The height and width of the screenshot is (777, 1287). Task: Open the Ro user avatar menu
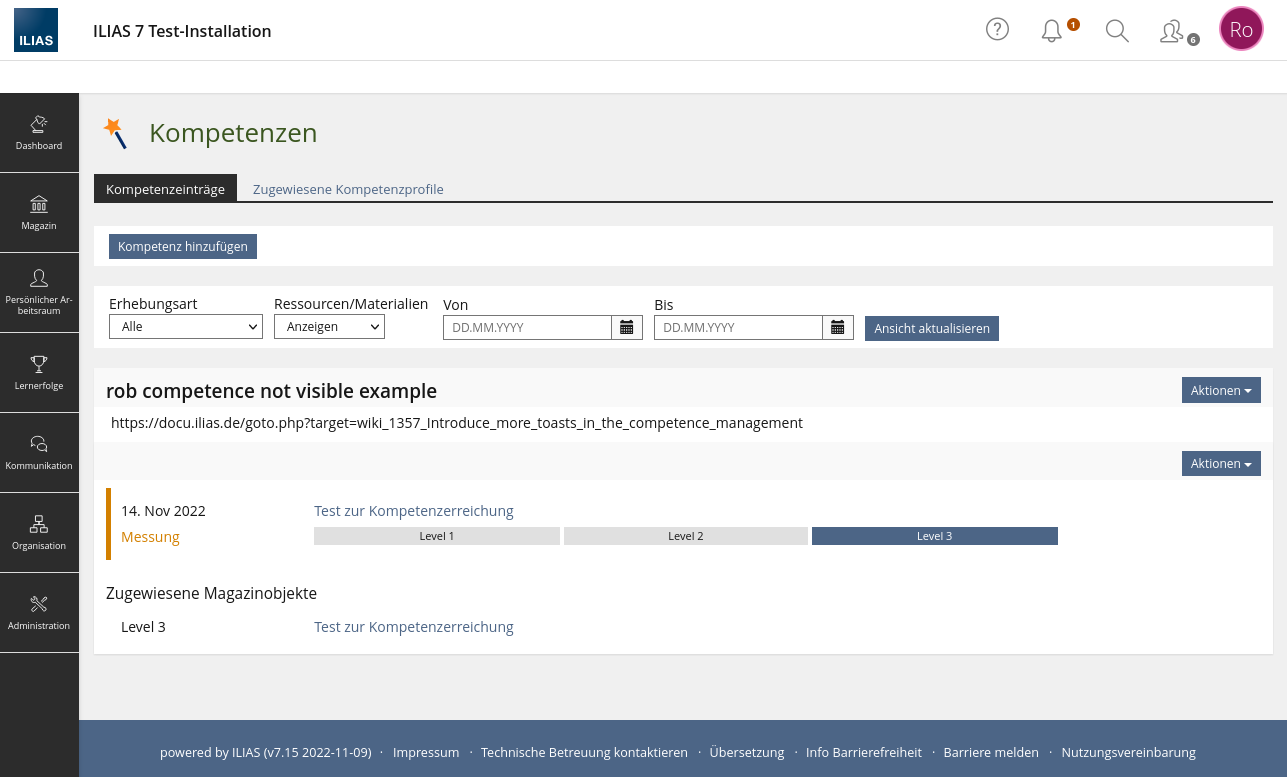pos(1241,29)
